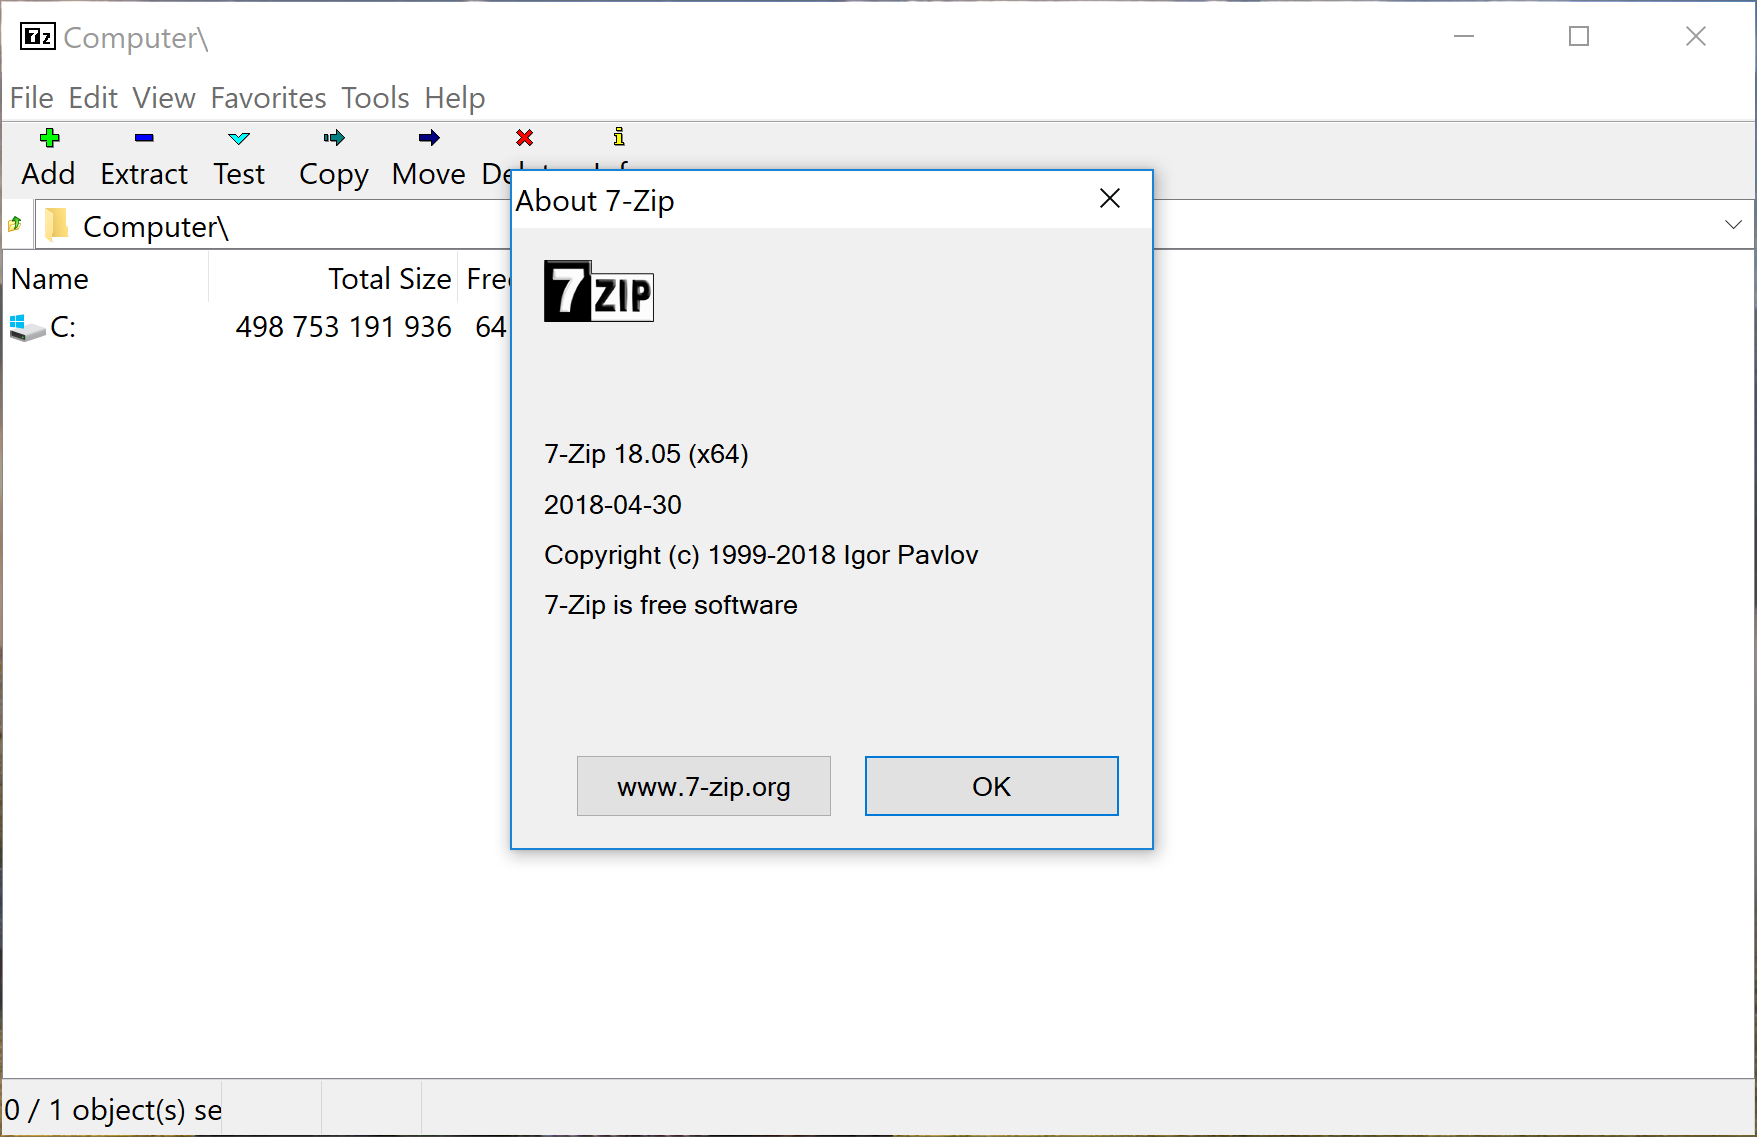
Task: Click the 7z application icon in title bar
Action: tap(38, 37)
